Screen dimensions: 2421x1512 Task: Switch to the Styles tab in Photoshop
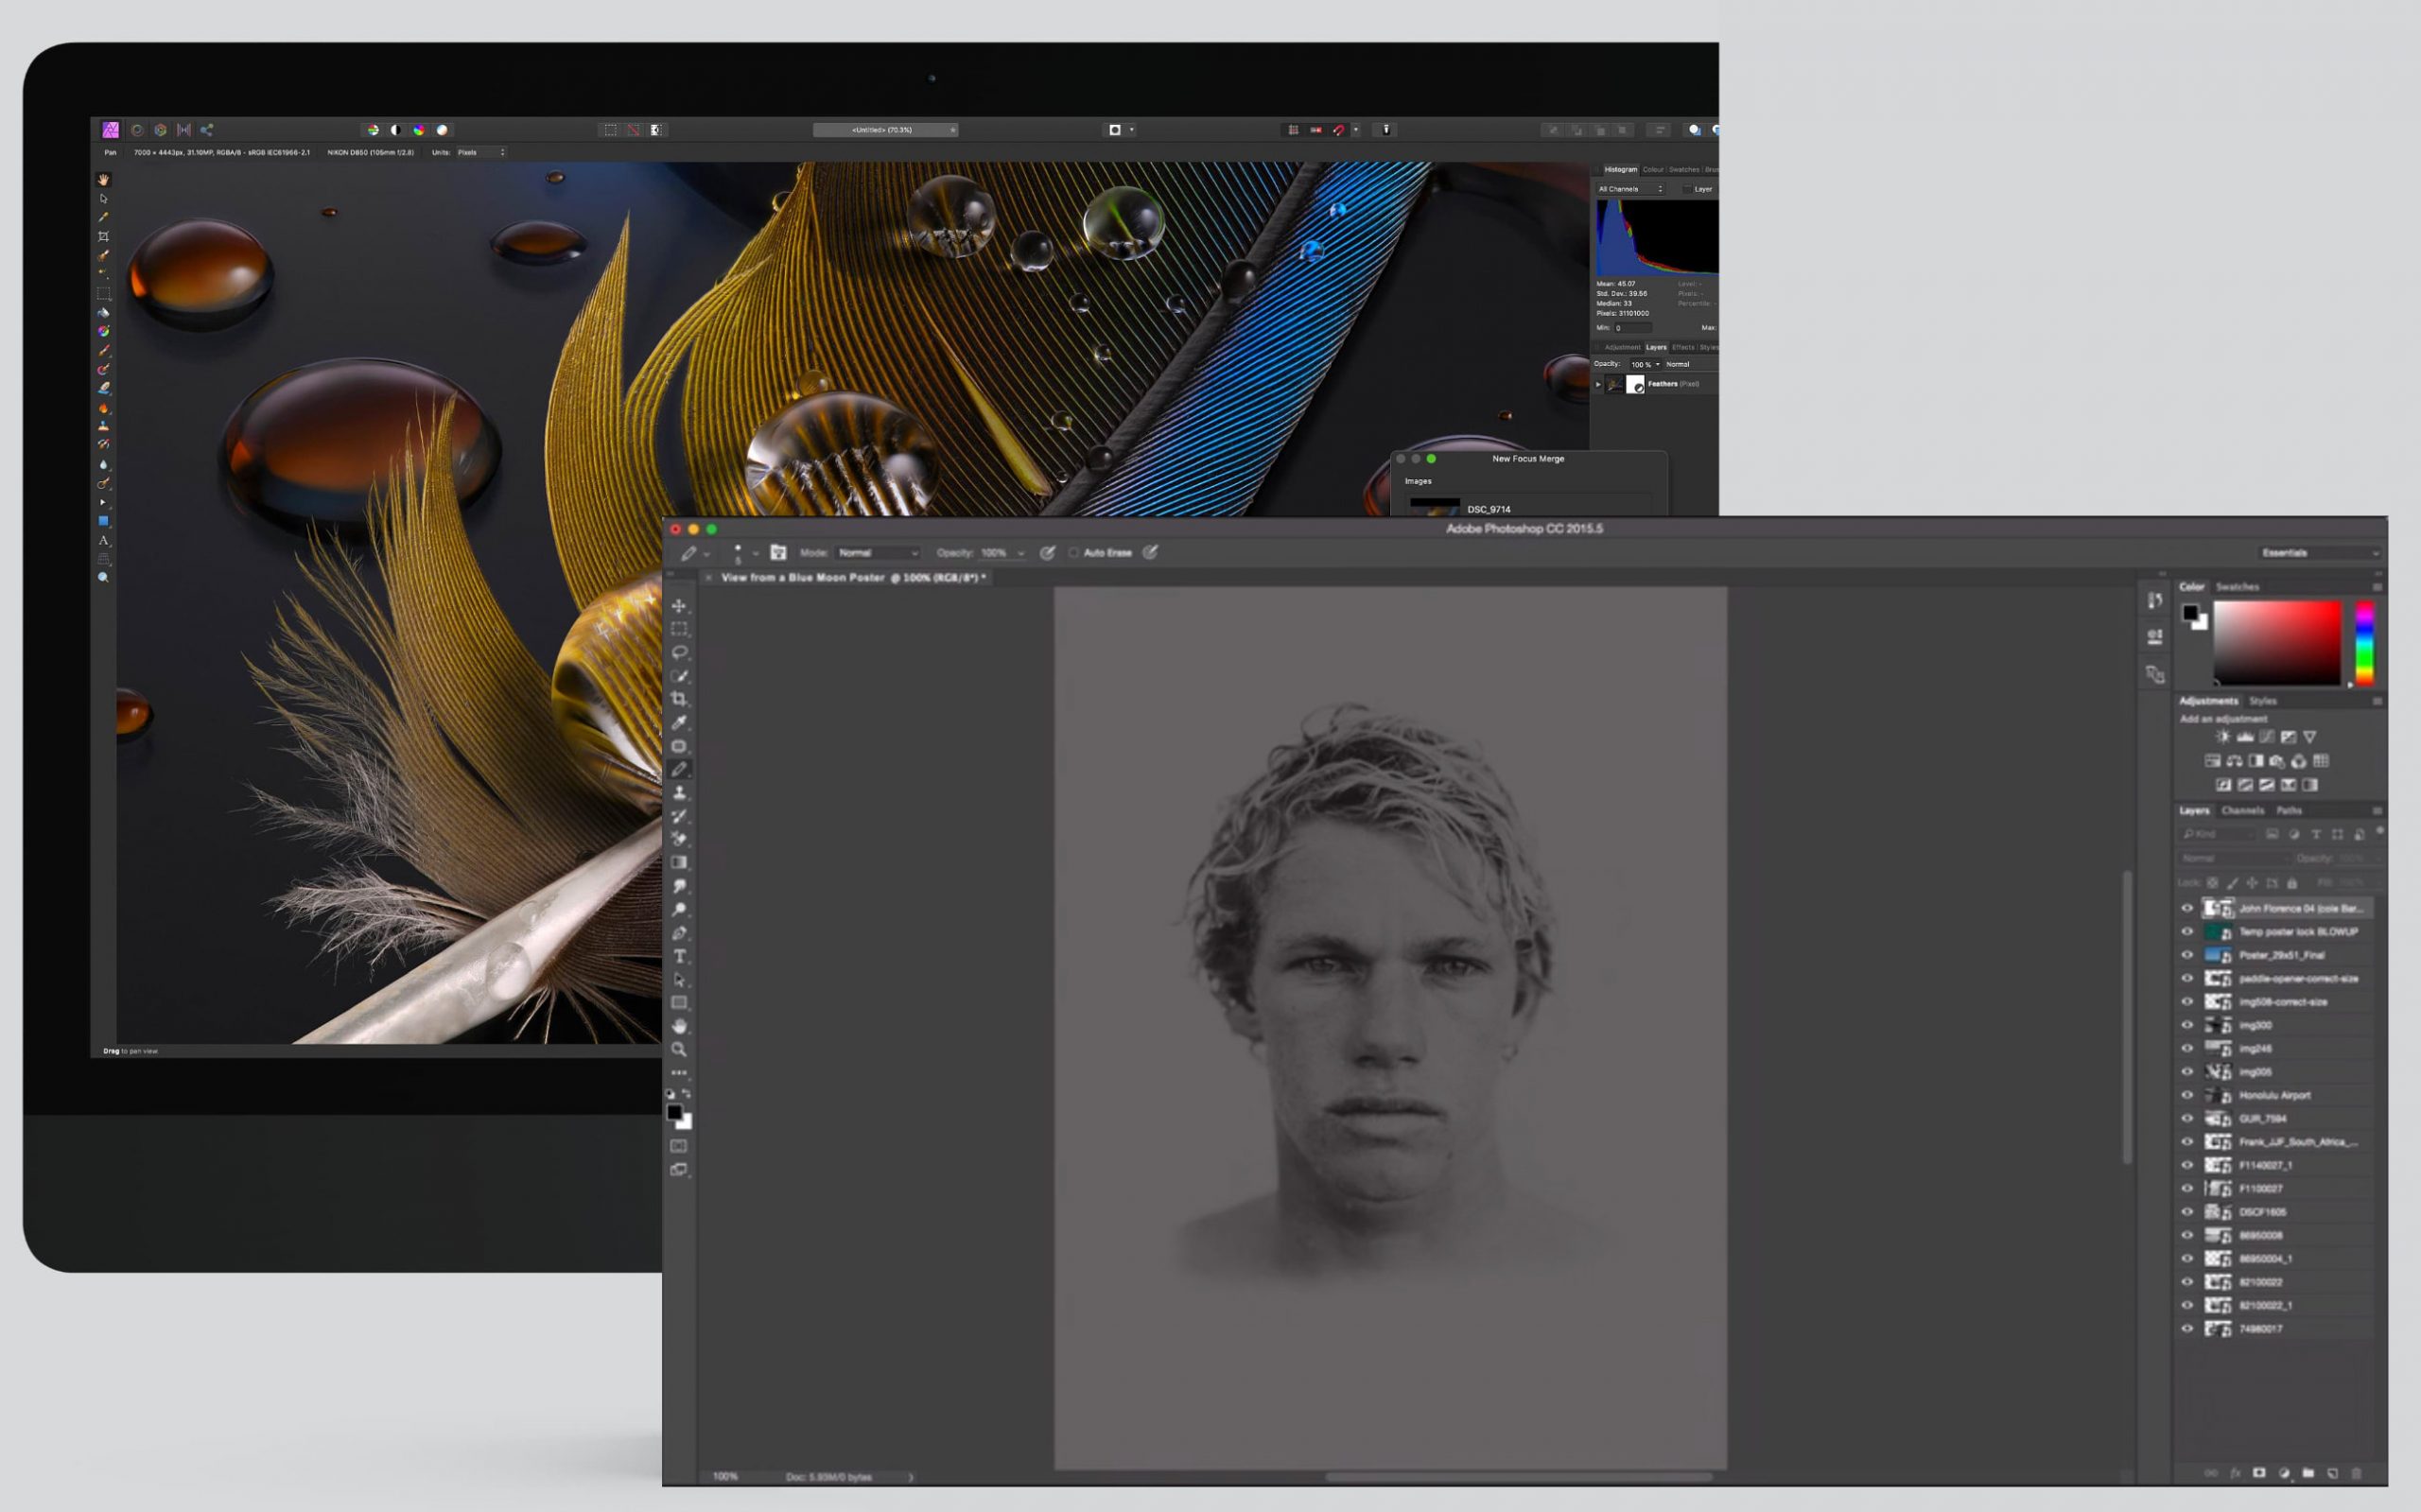click(2263, 701)
